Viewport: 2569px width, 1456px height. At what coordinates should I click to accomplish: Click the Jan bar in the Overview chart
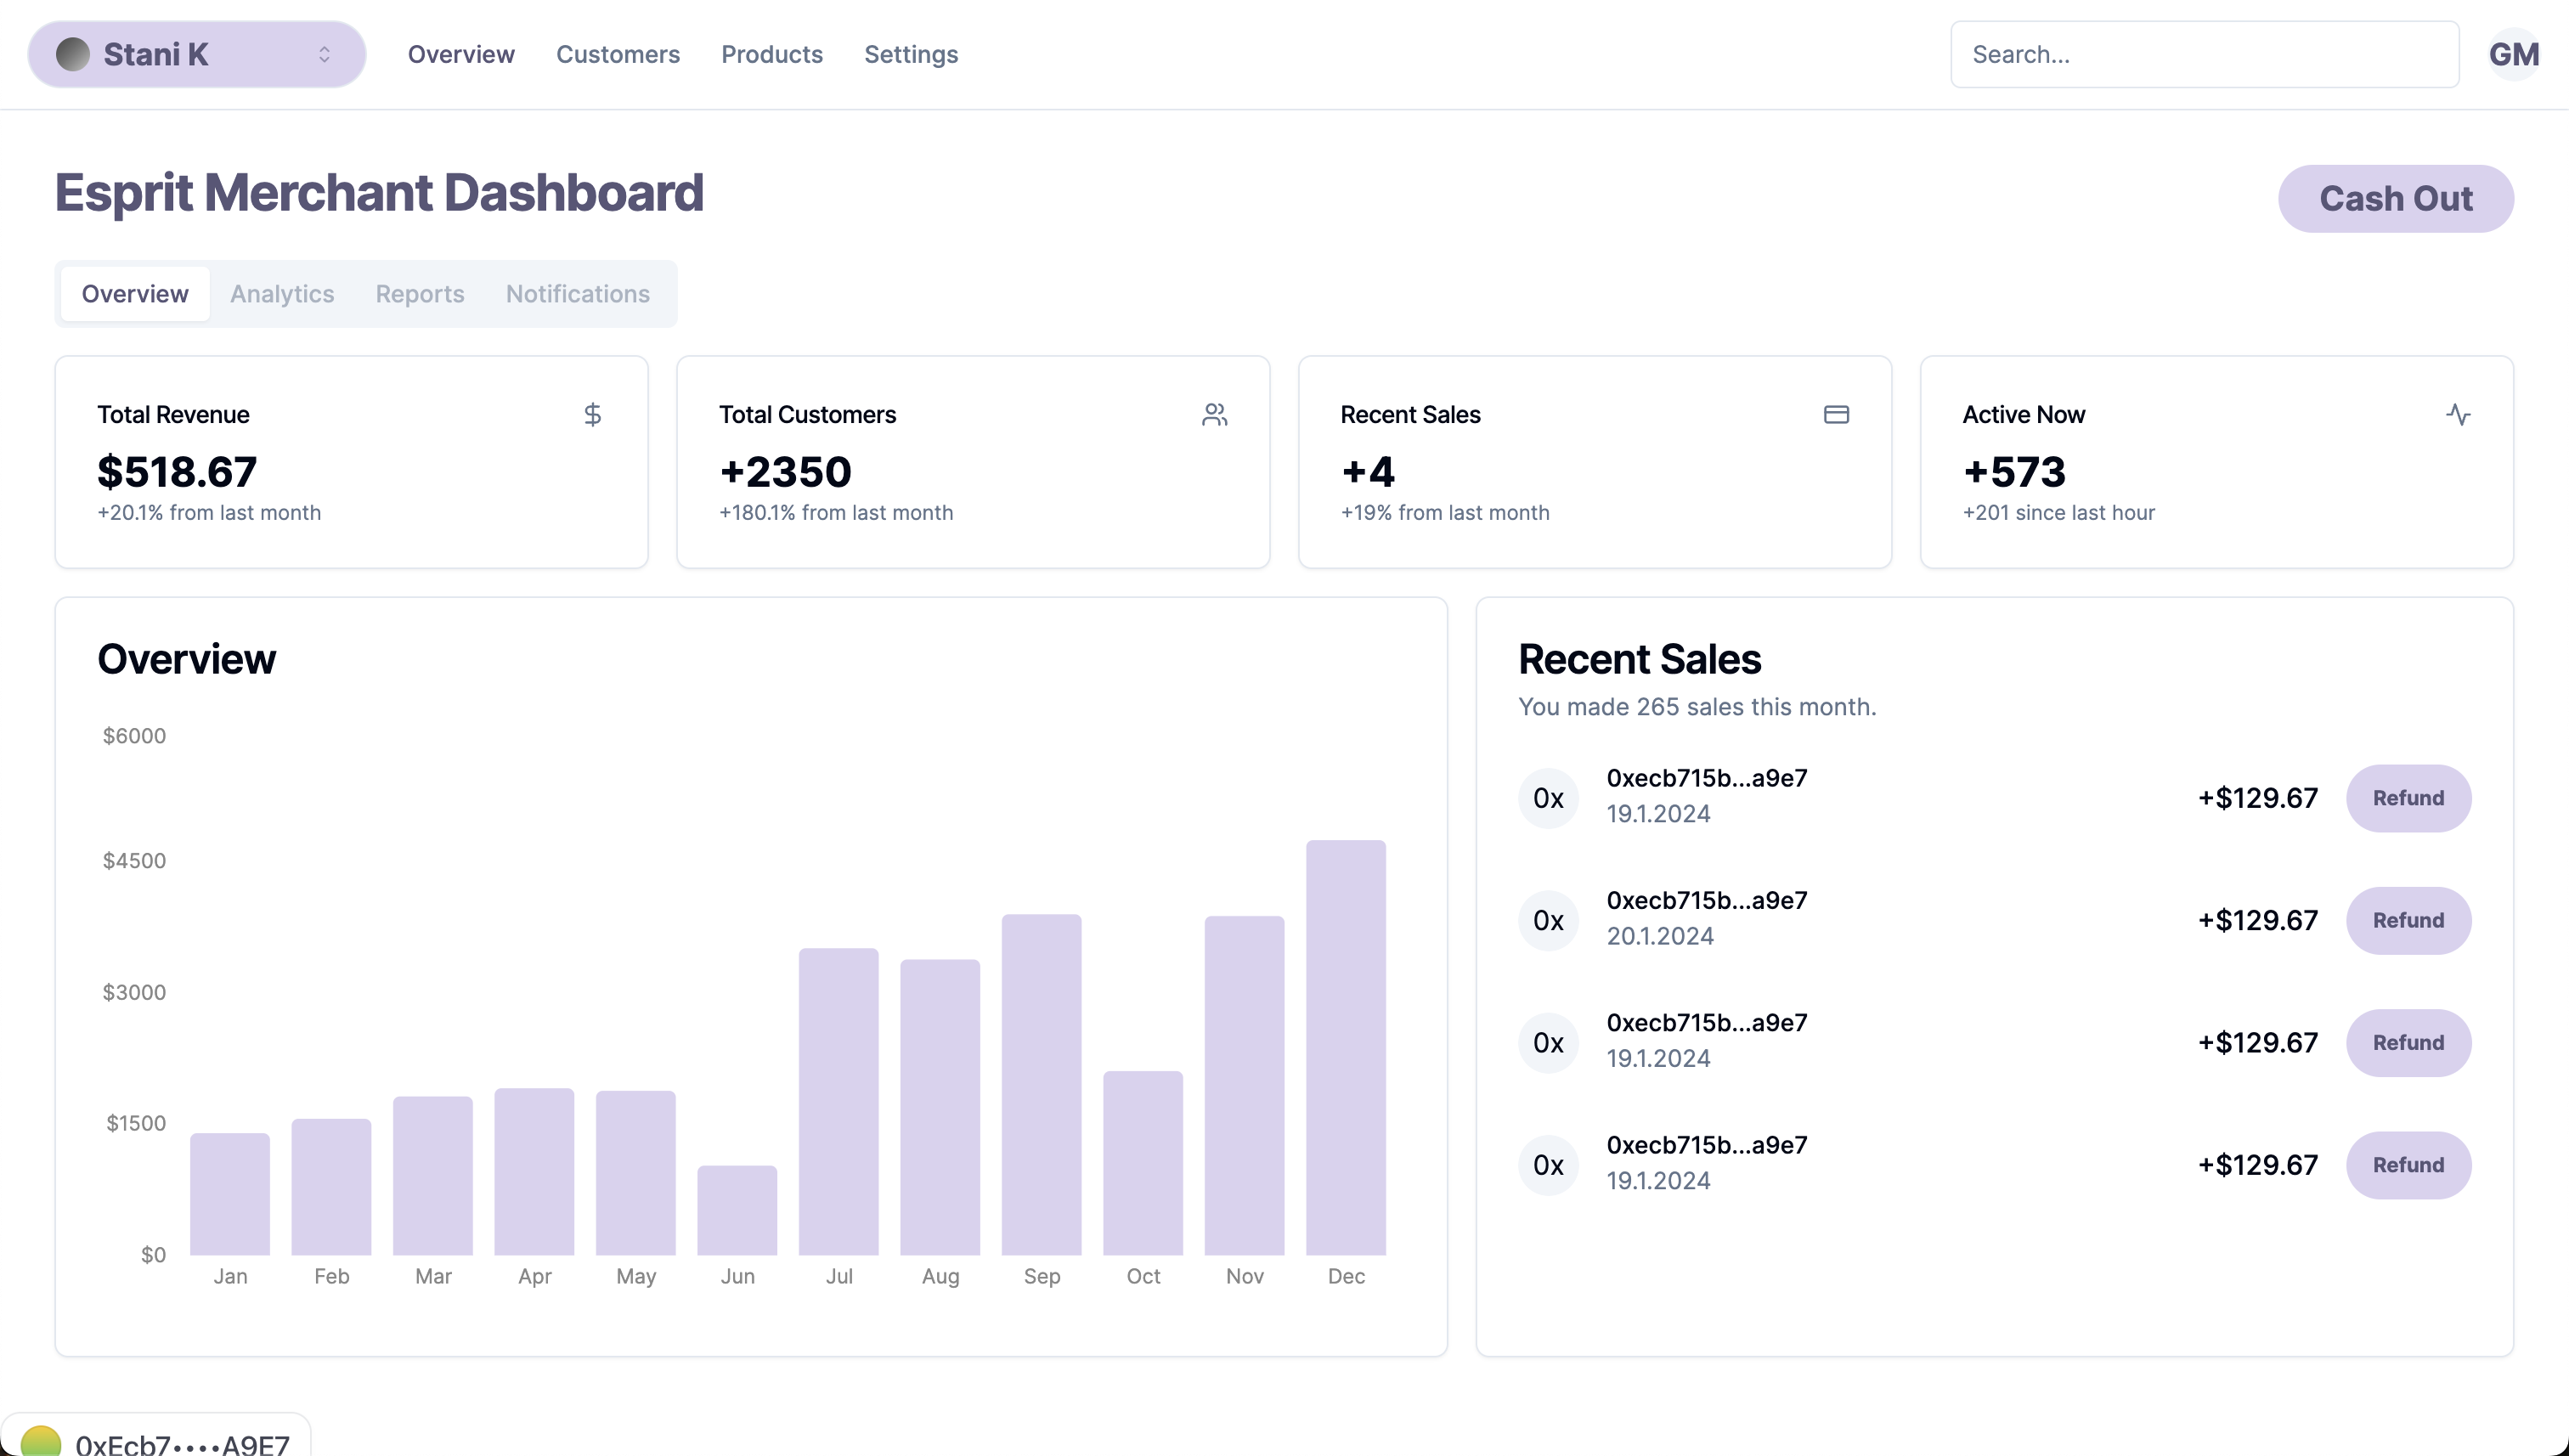pyautogui.click(x=230, y=1194)
